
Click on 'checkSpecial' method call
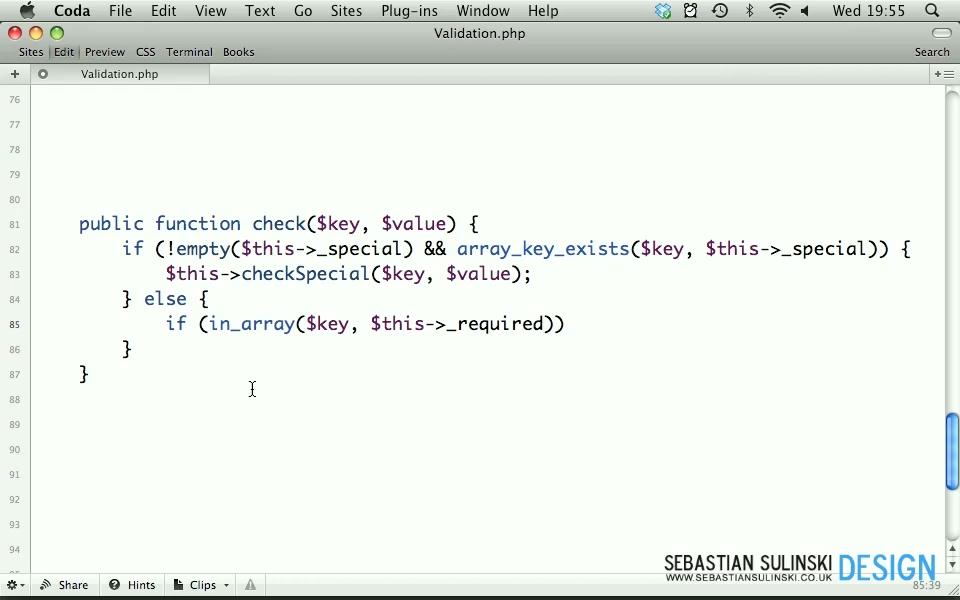[306, 274]
